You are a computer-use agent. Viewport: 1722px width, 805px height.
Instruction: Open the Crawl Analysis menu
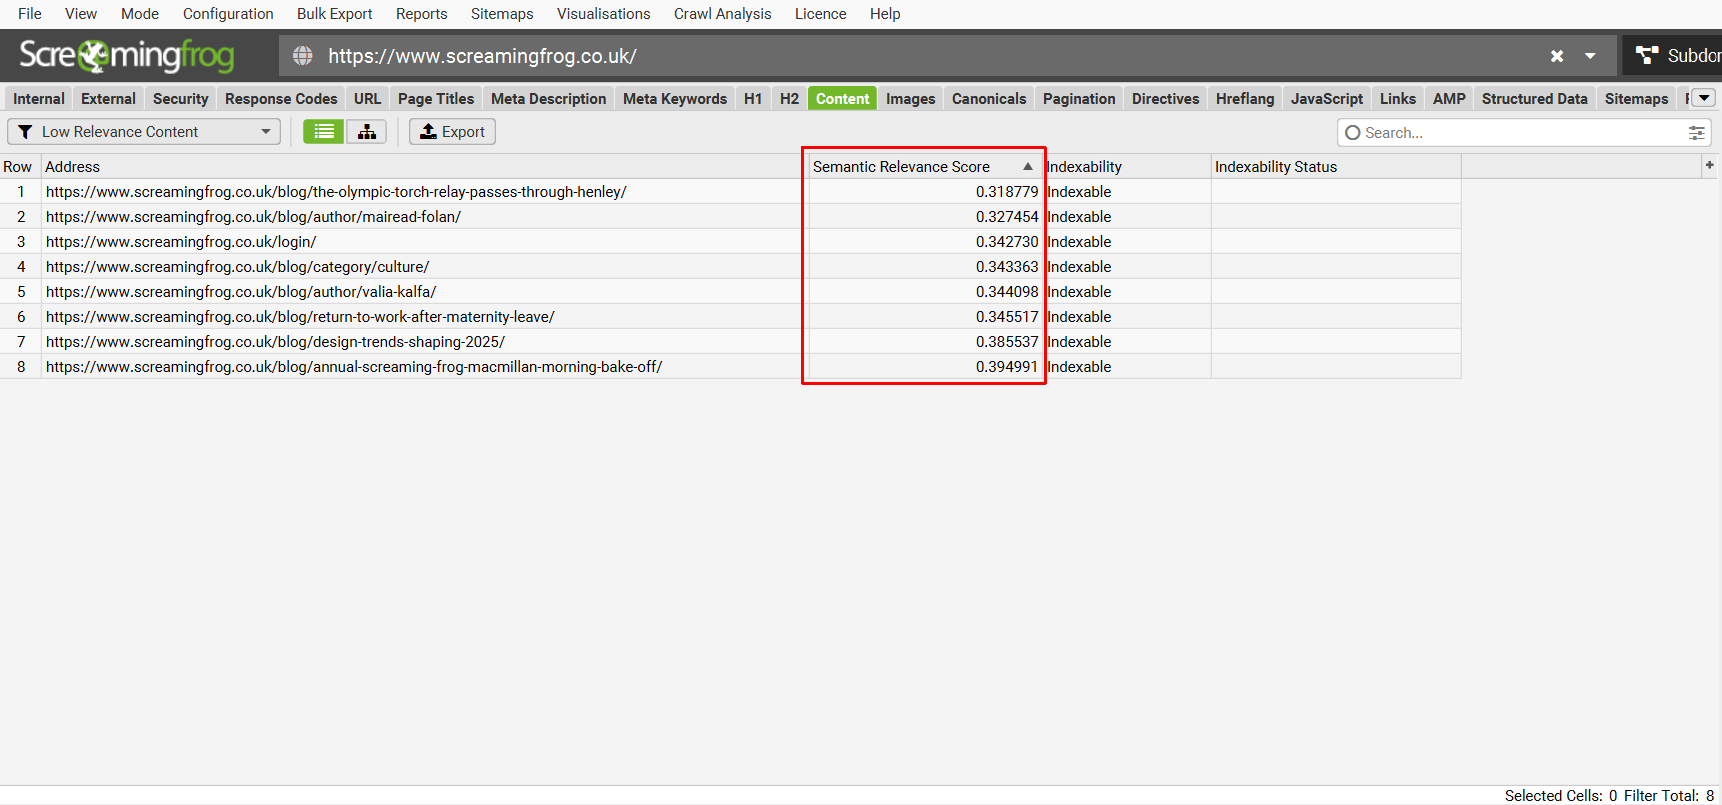coord(722,14)
